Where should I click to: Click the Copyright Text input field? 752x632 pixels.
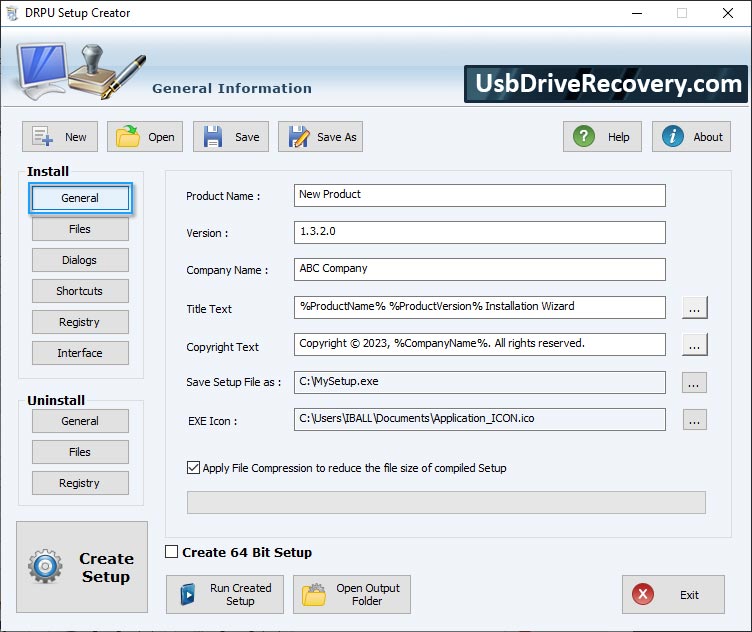(480, 344)
